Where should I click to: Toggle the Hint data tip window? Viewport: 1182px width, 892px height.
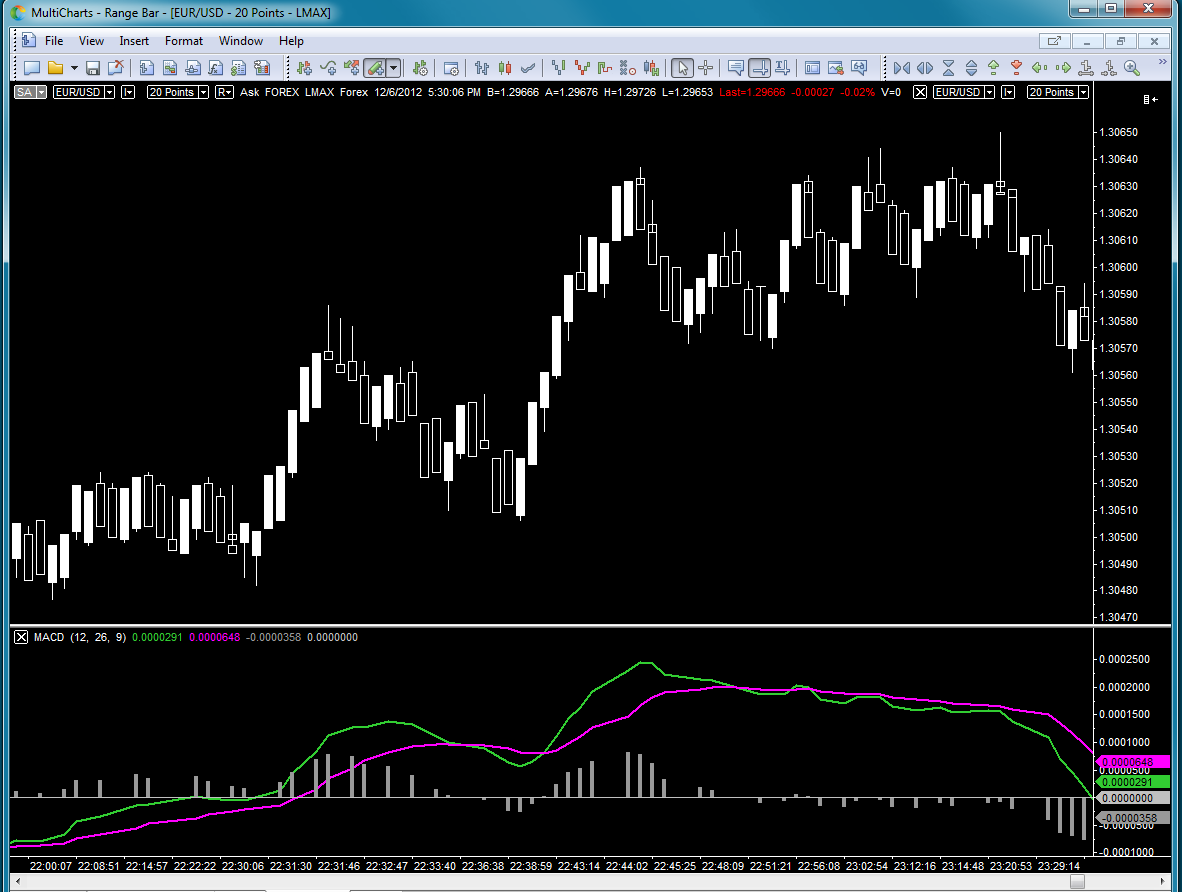click(736, 69)
